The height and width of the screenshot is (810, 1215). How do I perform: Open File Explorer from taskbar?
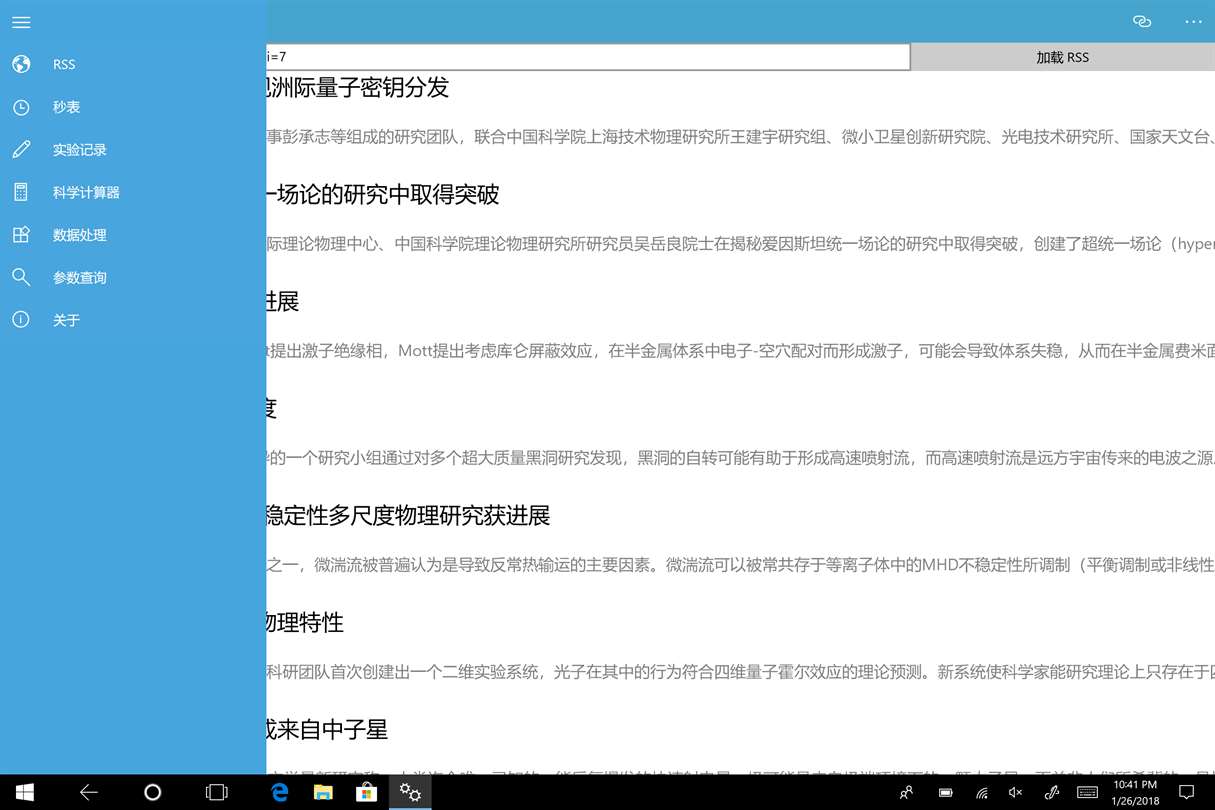pyautogui.click(x=323, y=792)
